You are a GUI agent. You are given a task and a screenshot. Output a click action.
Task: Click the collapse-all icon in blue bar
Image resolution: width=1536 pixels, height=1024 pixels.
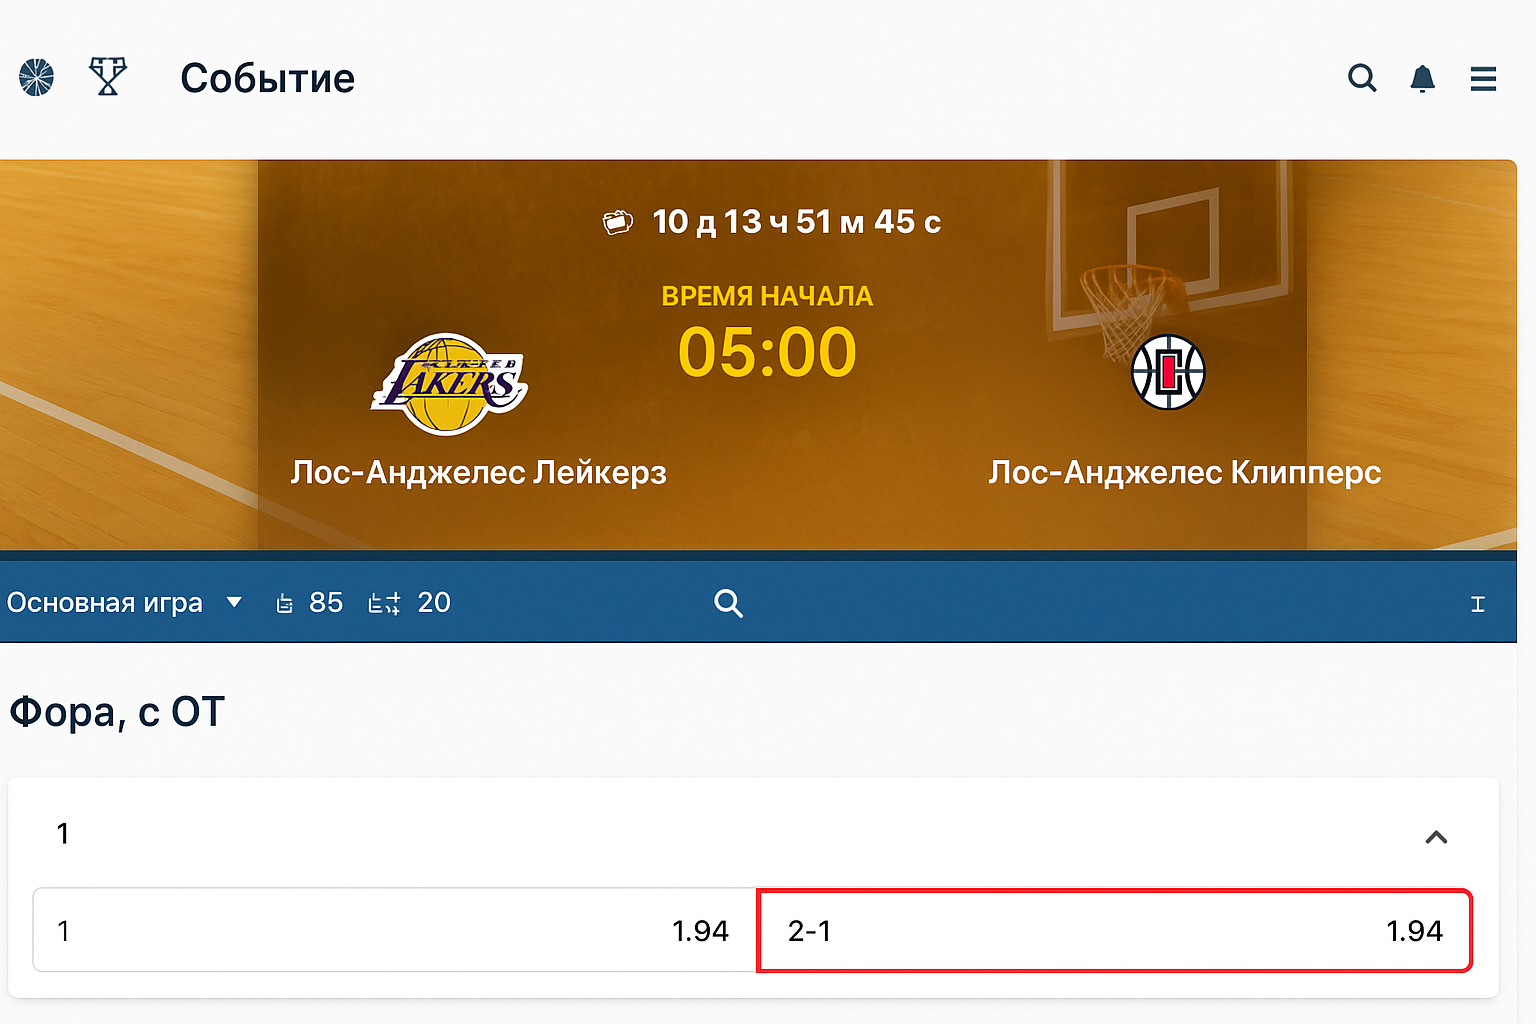1477,603
